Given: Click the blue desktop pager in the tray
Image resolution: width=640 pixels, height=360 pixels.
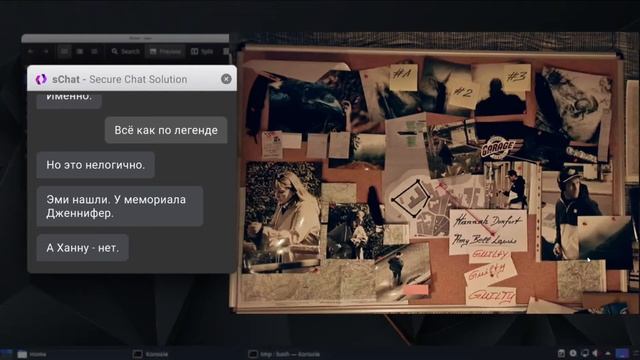Looking at the screenshot, I should tap(622, 353).
